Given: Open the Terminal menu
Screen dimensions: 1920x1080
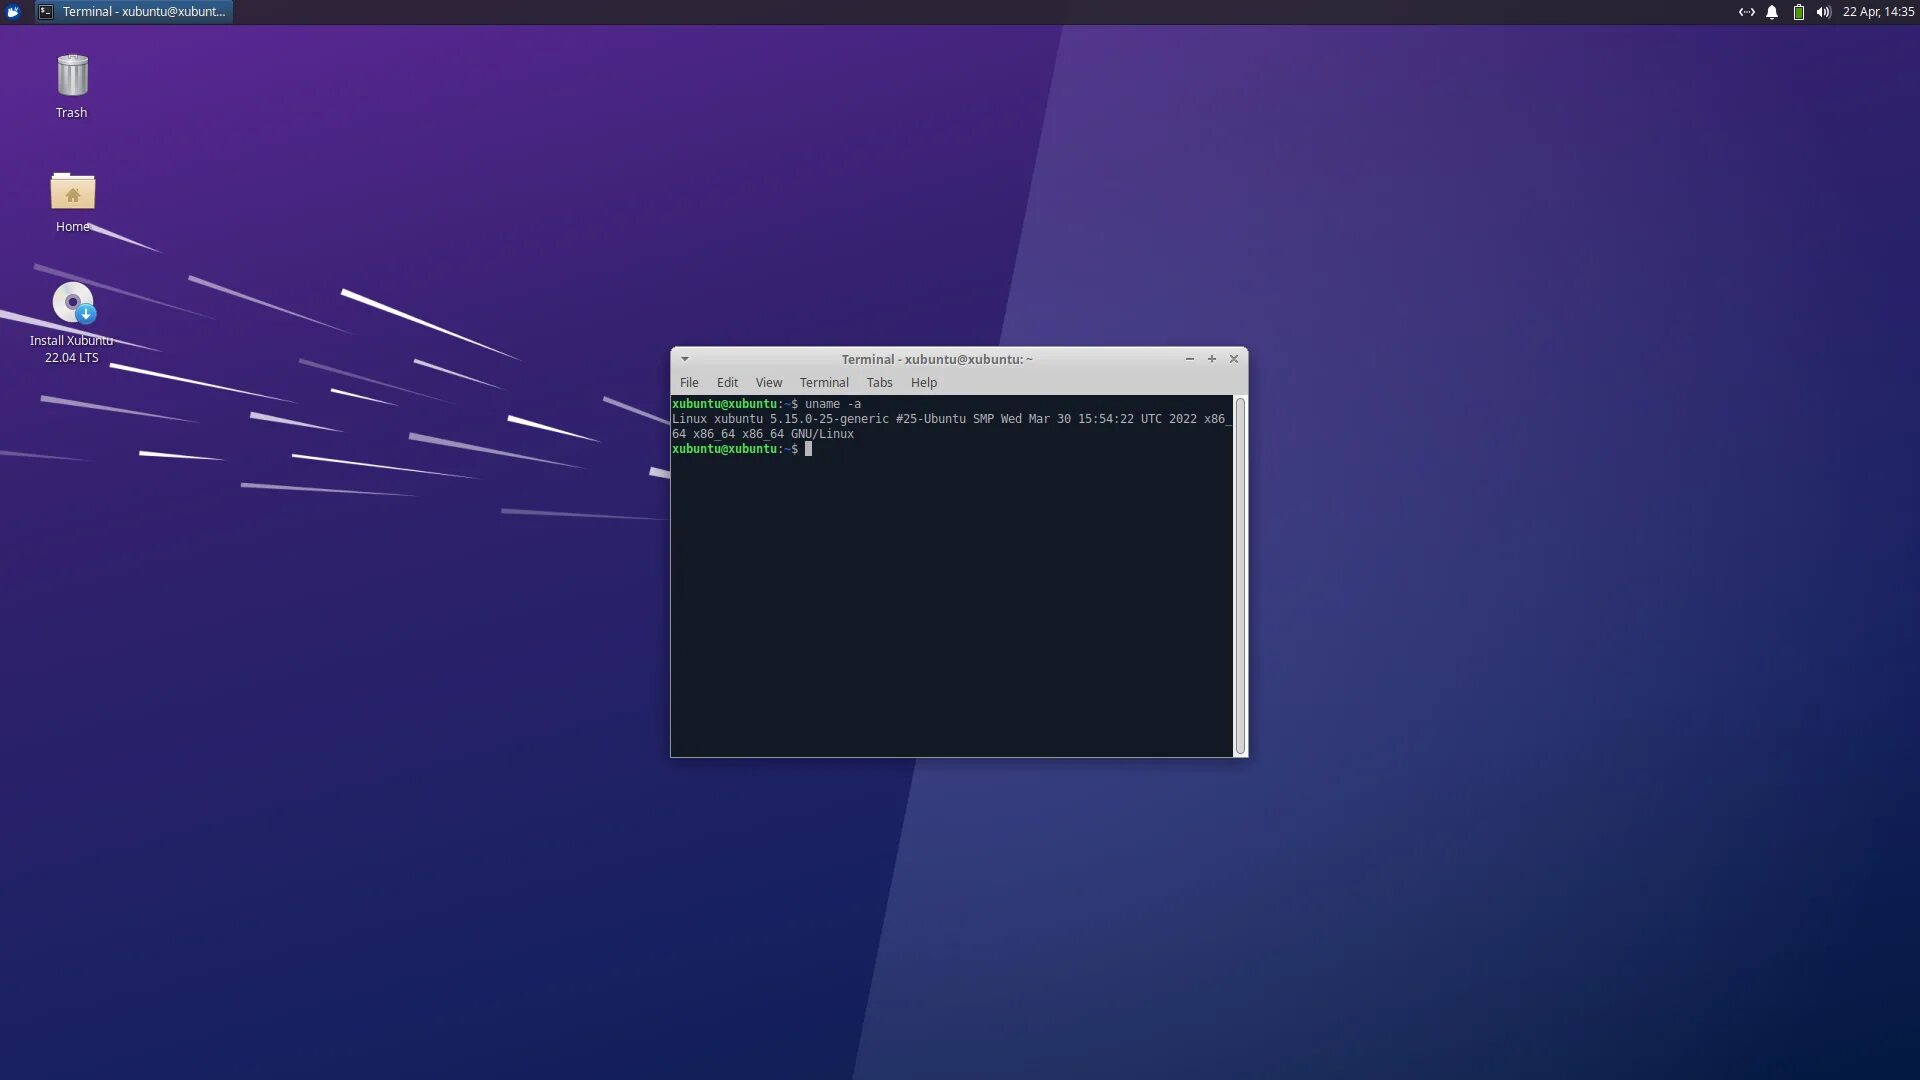Looking at the screenshot, I should pos(823,383).
